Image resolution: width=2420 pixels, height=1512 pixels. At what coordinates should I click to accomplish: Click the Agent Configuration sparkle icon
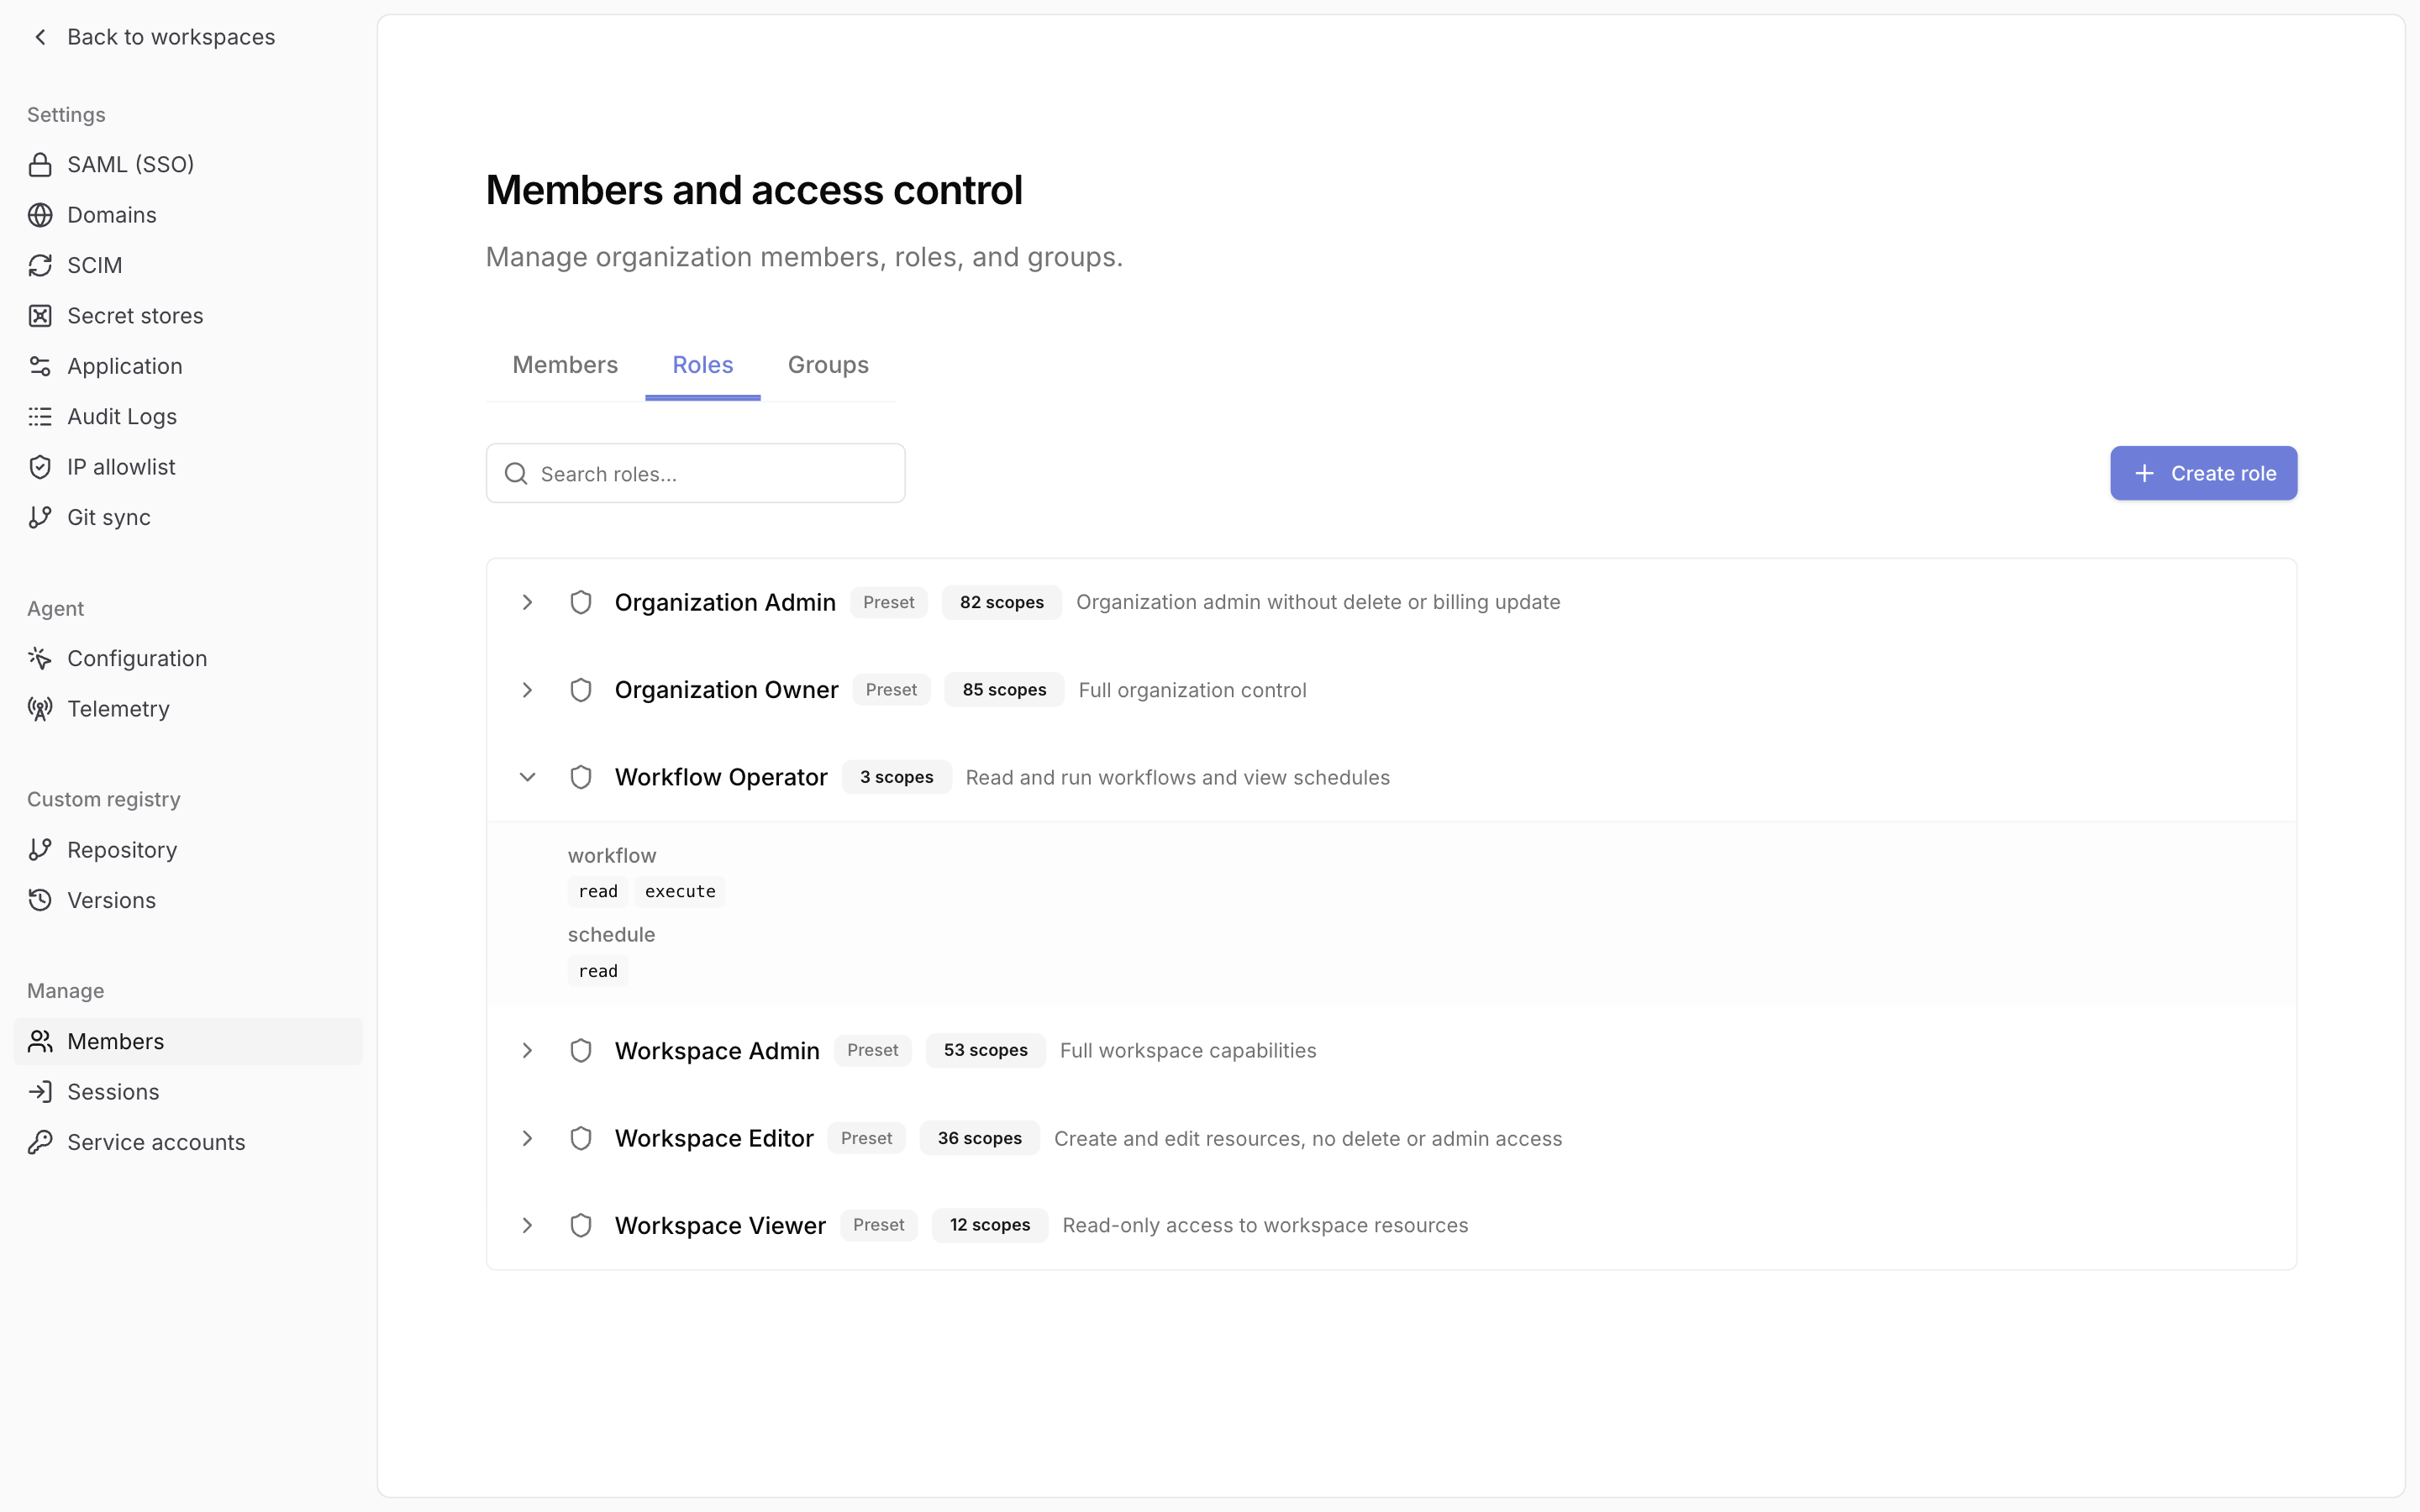point(40,658)
